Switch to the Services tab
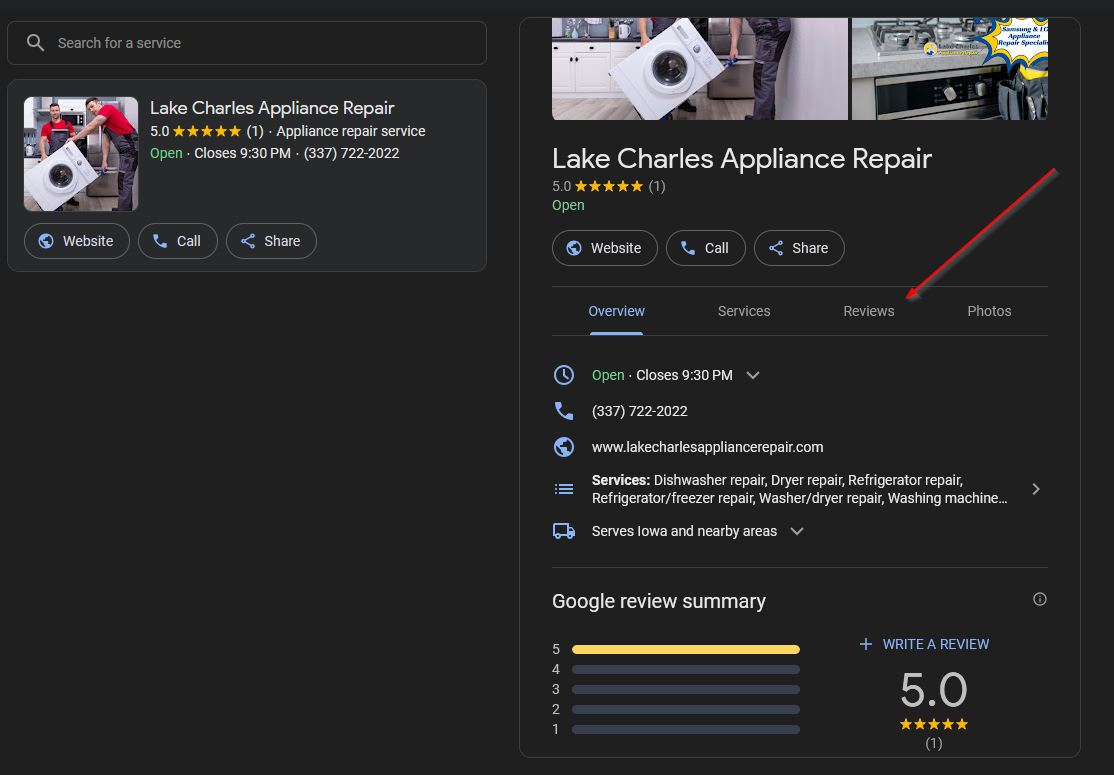The image size is (1114, 775). pos(744,311)
